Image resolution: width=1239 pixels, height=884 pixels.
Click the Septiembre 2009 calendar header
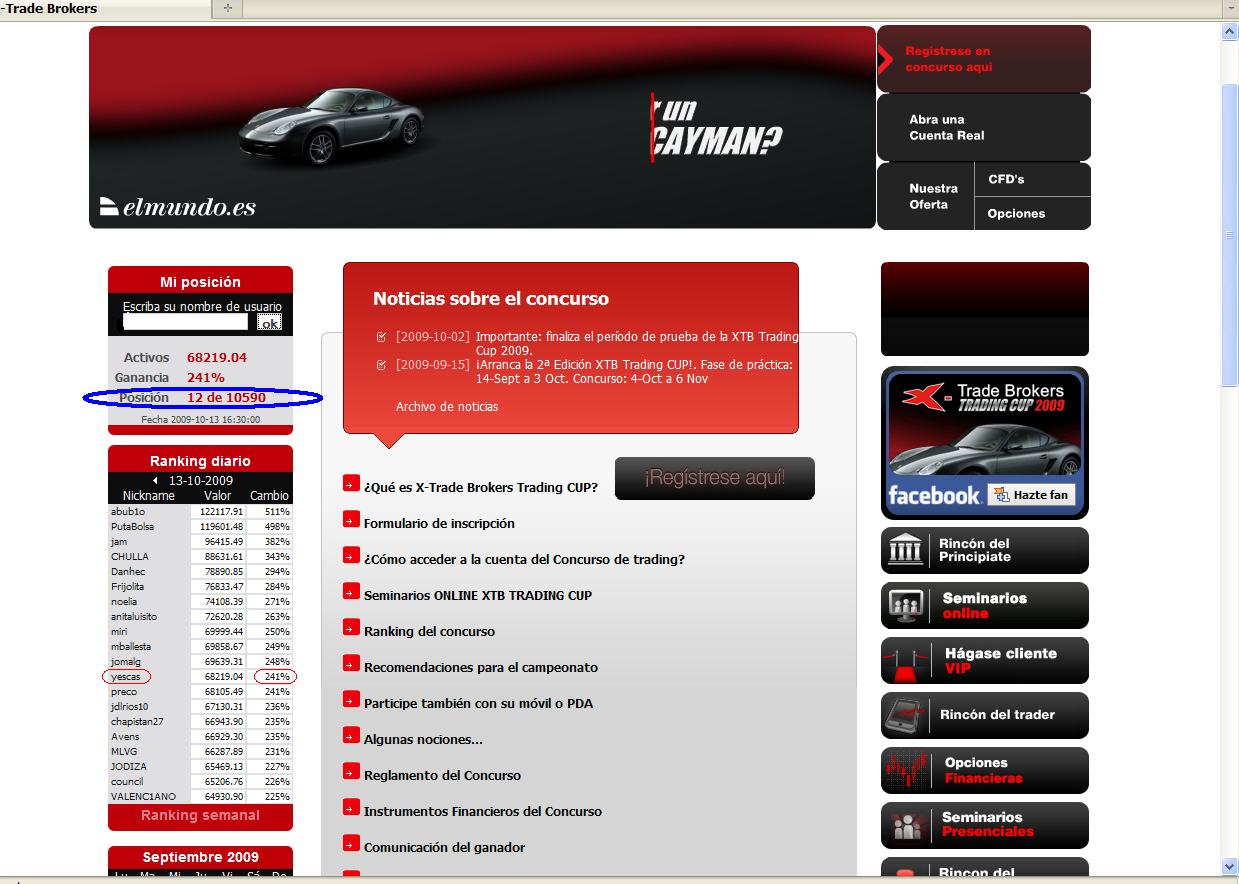pos(200,857)
